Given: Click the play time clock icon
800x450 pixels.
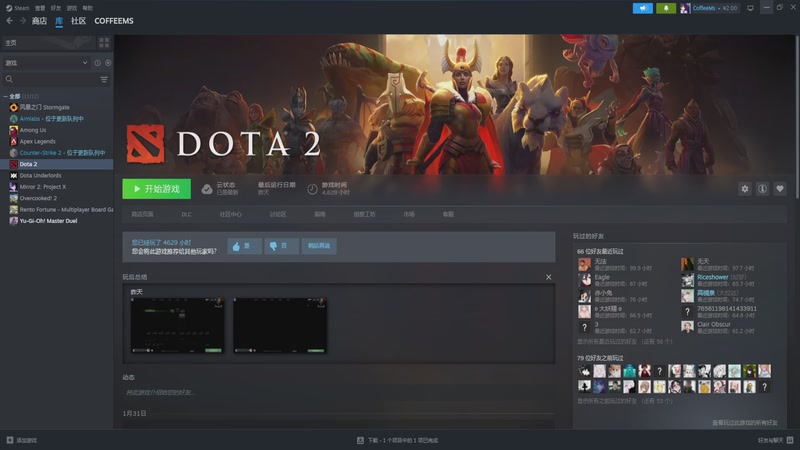Looking at the screenshot, I should pos(312,189).
